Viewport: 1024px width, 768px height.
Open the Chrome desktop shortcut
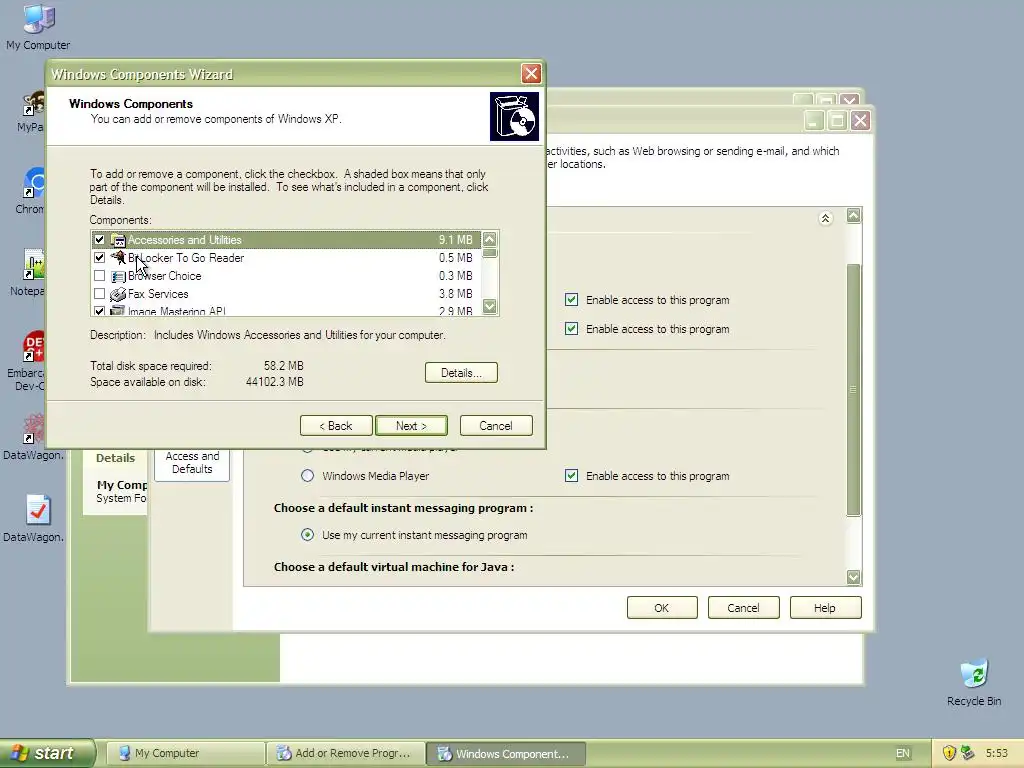click(x=33, y=183)
